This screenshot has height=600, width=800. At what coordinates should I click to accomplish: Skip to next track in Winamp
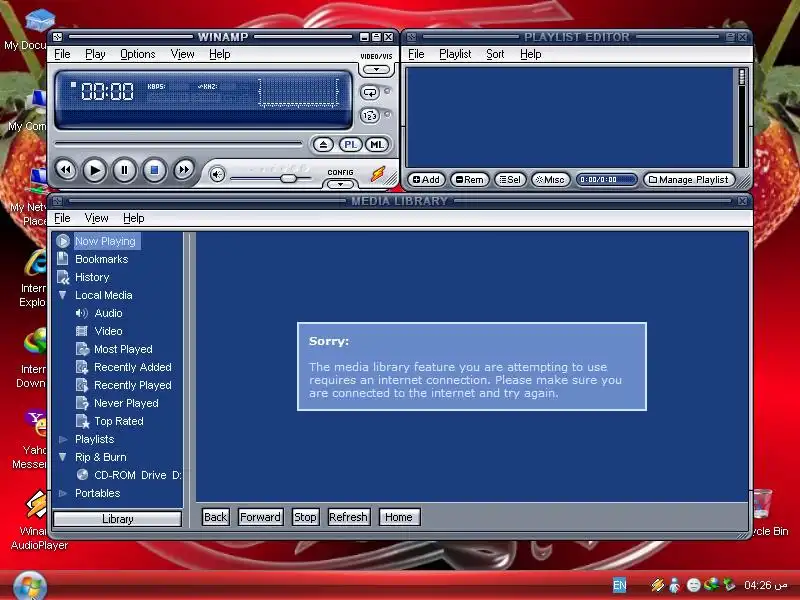[x=184, y=170]
